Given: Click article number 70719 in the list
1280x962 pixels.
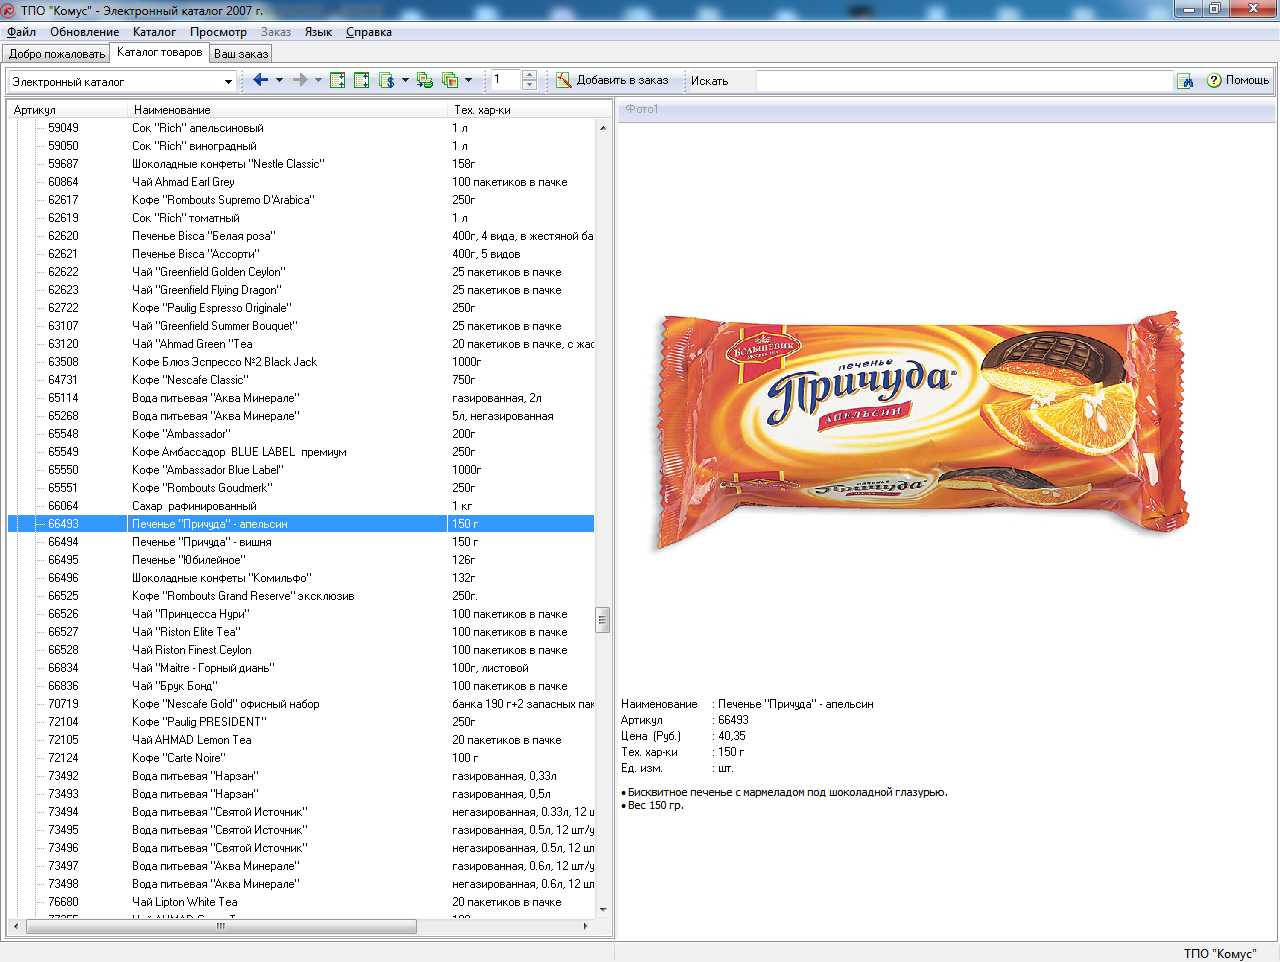Looking at the screenshot, I should [63, 704].
